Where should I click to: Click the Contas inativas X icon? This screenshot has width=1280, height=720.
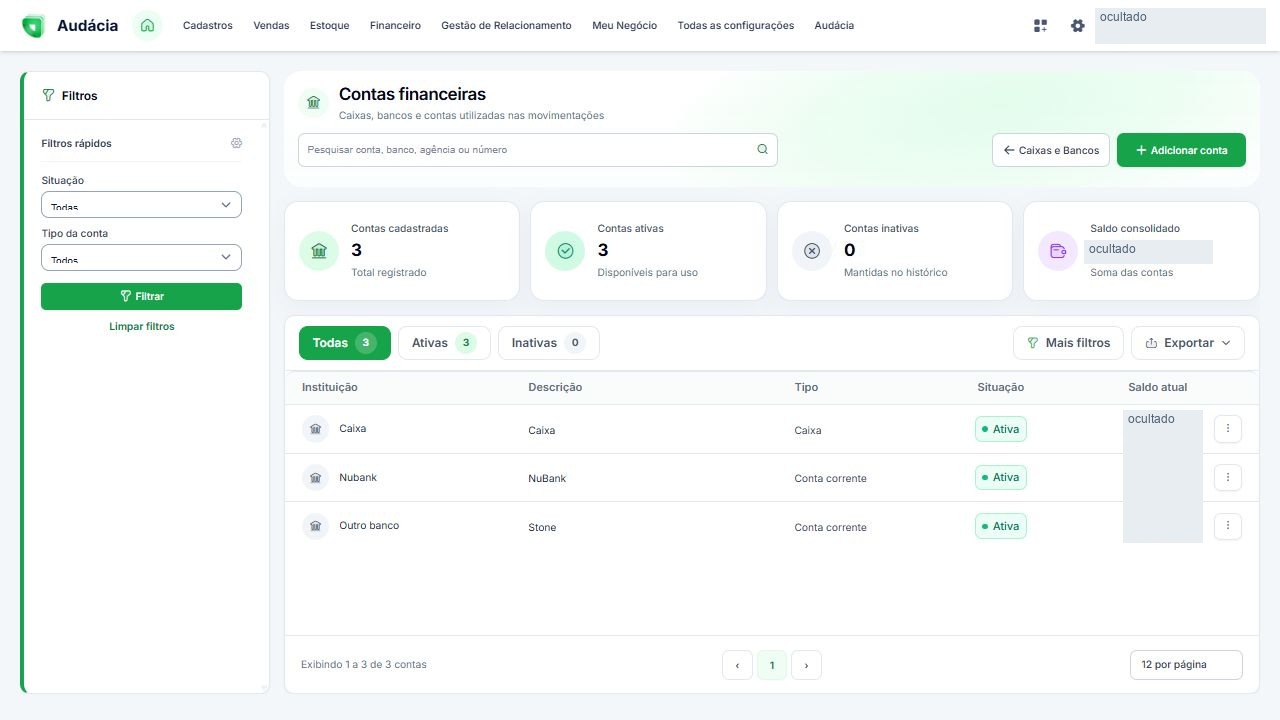[812, 251]
